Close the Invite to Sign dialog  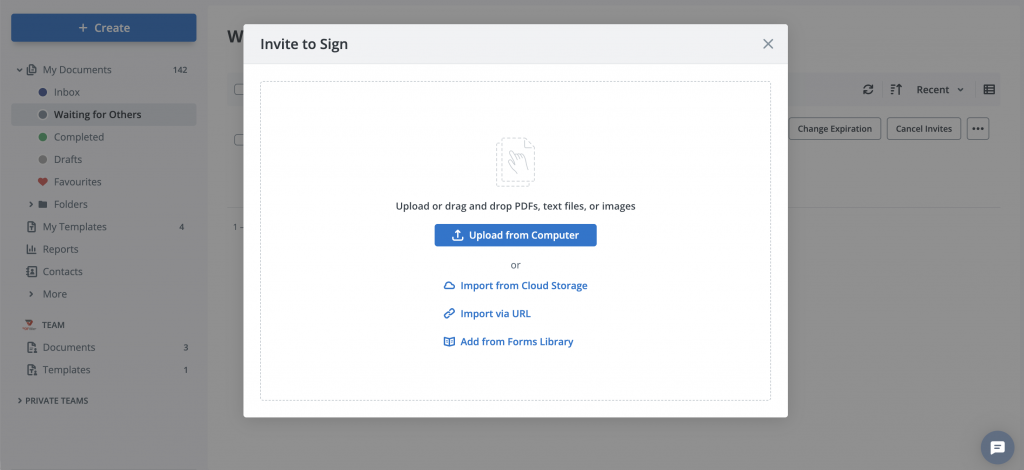[x=768, y=44]
